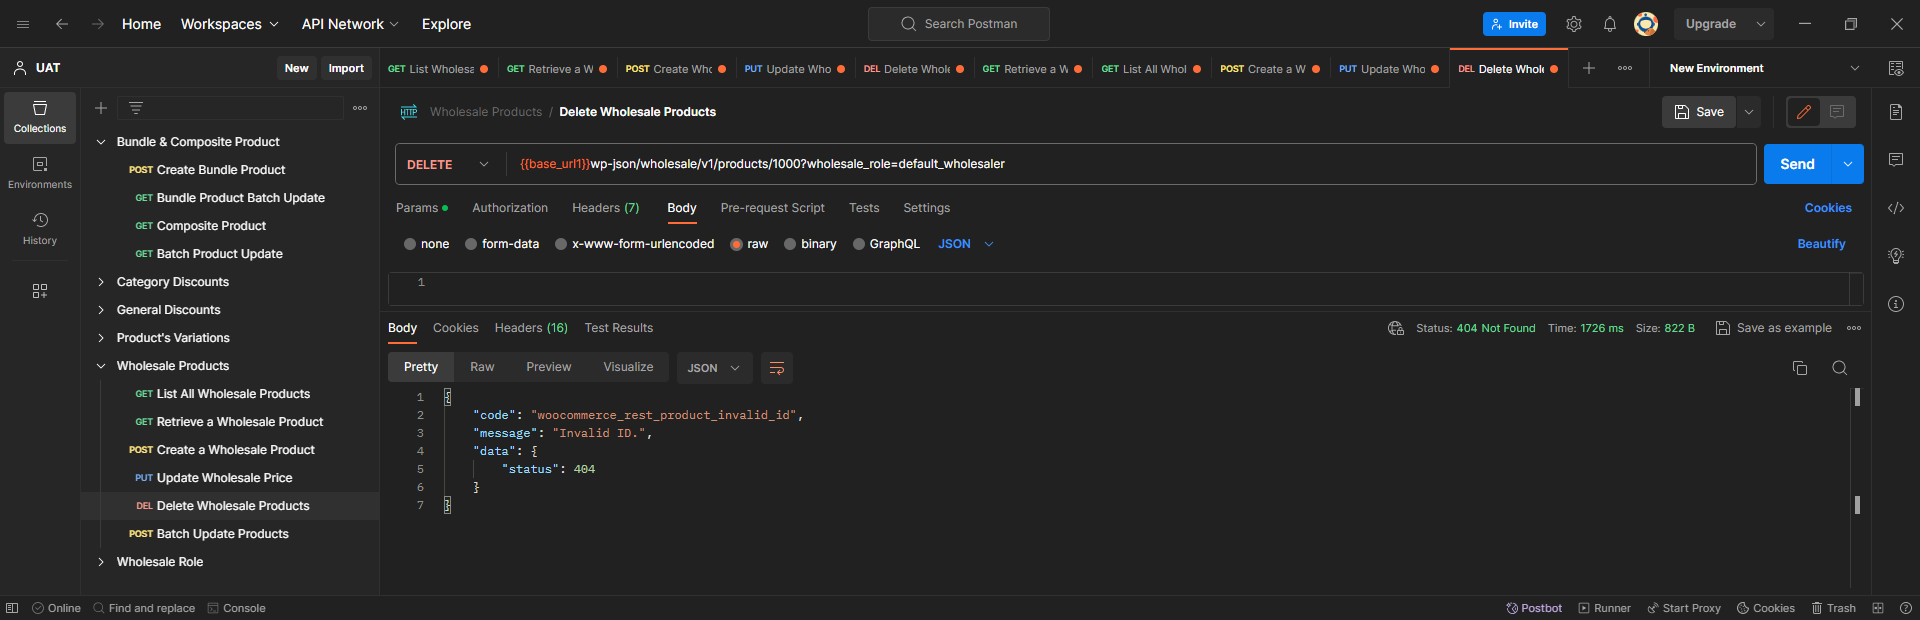This screenshot has height=620, width=1920.
Task: Copy the response body
Action: [1800, 368]
